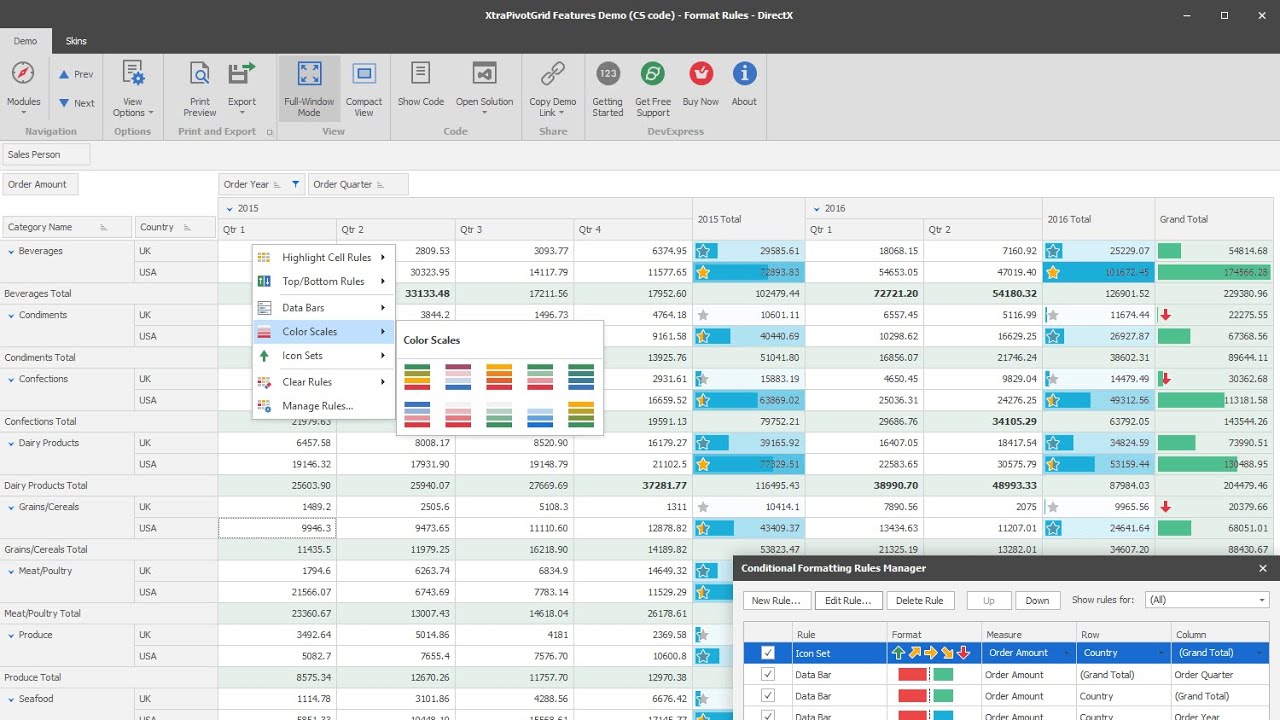Click the 2015 Total column header
The width and height of the screenshot is (1280, 720).
pyautogui.click(x=748, y=219)
